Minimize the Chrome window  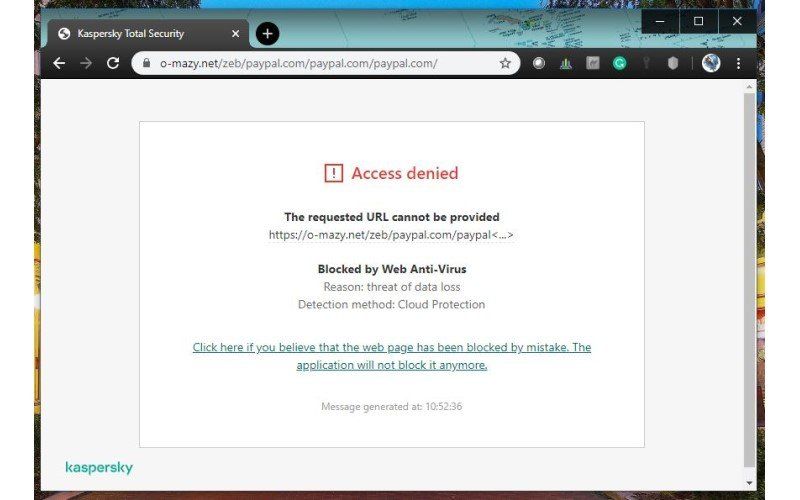[660, 21]
